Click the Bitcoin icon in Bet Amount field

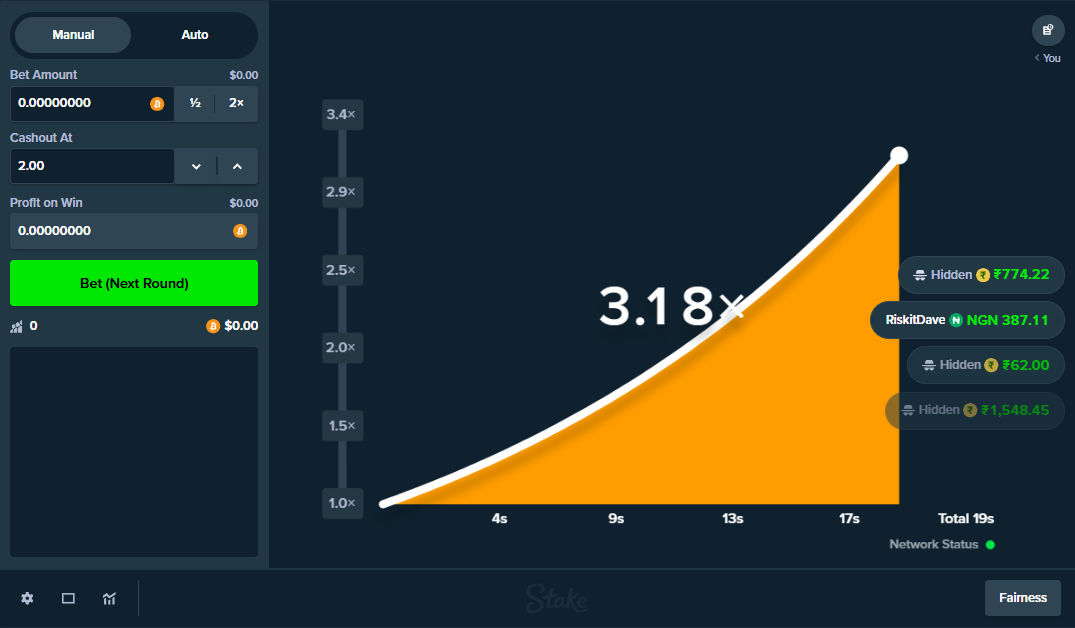pyautogui.click(x=158, y=103)
